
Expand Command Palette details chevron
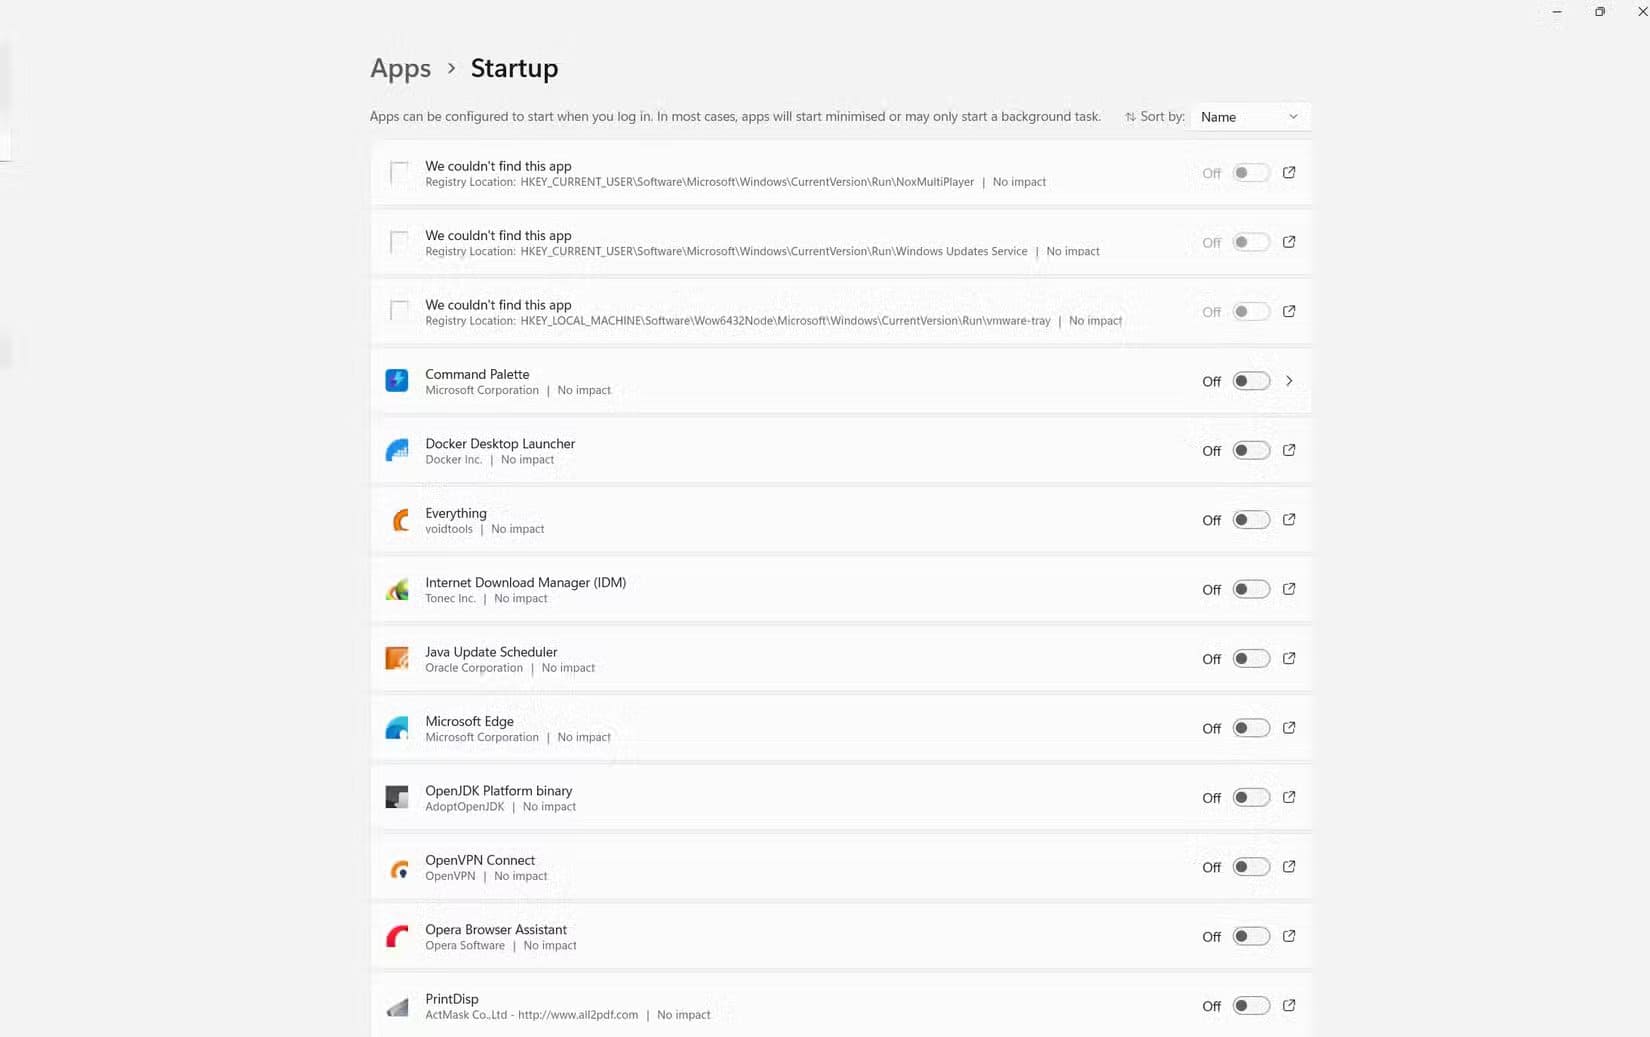(1289, 381)
